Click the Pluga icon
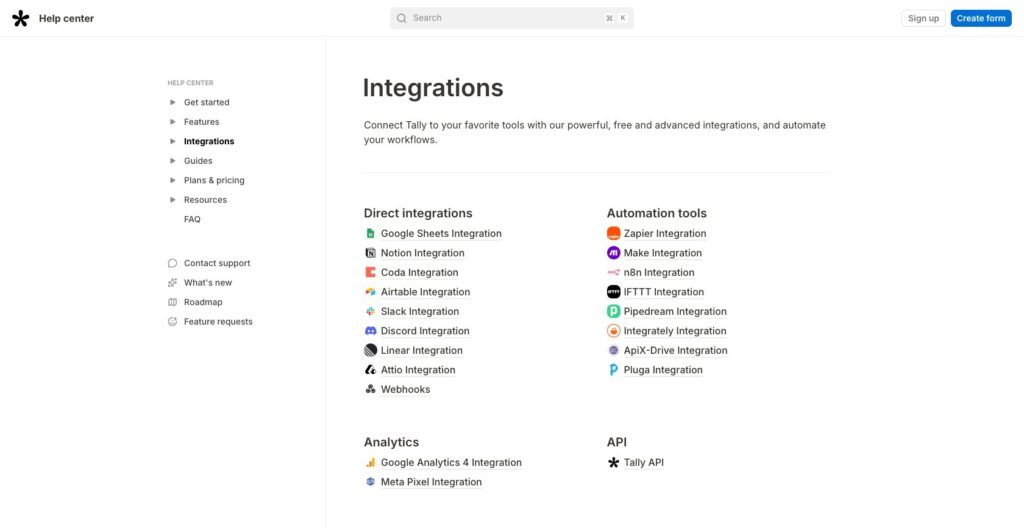The height and width of the screenshot is (528, 1024). 613,370
